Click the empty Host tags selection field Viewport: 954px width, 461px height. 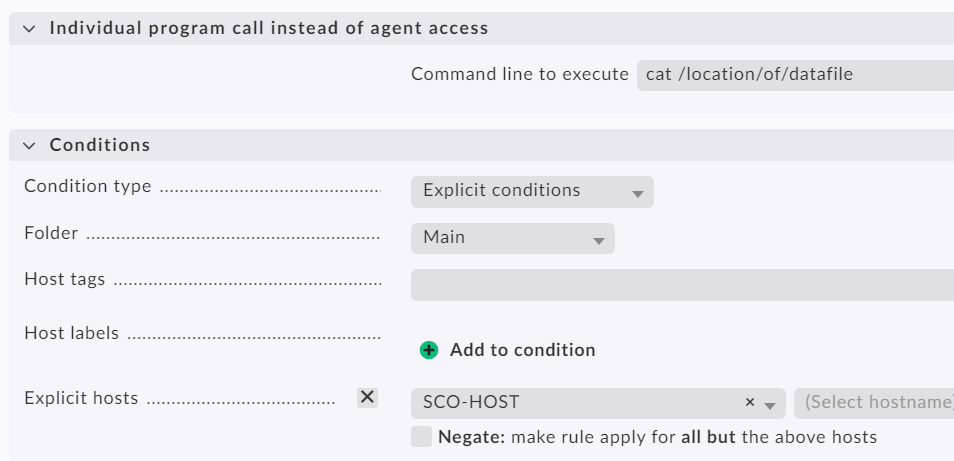(682, 285)
